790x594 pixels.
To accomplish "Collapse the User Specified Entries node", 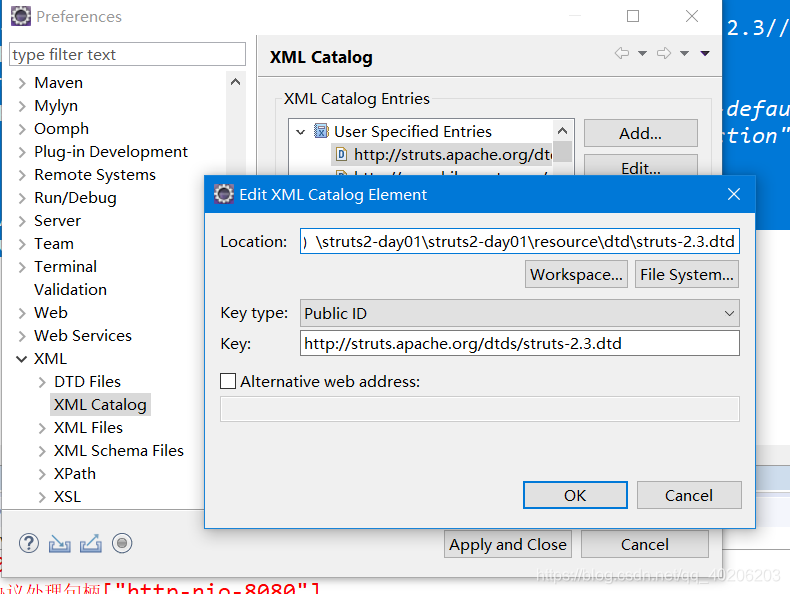I will tap(301, 132).
